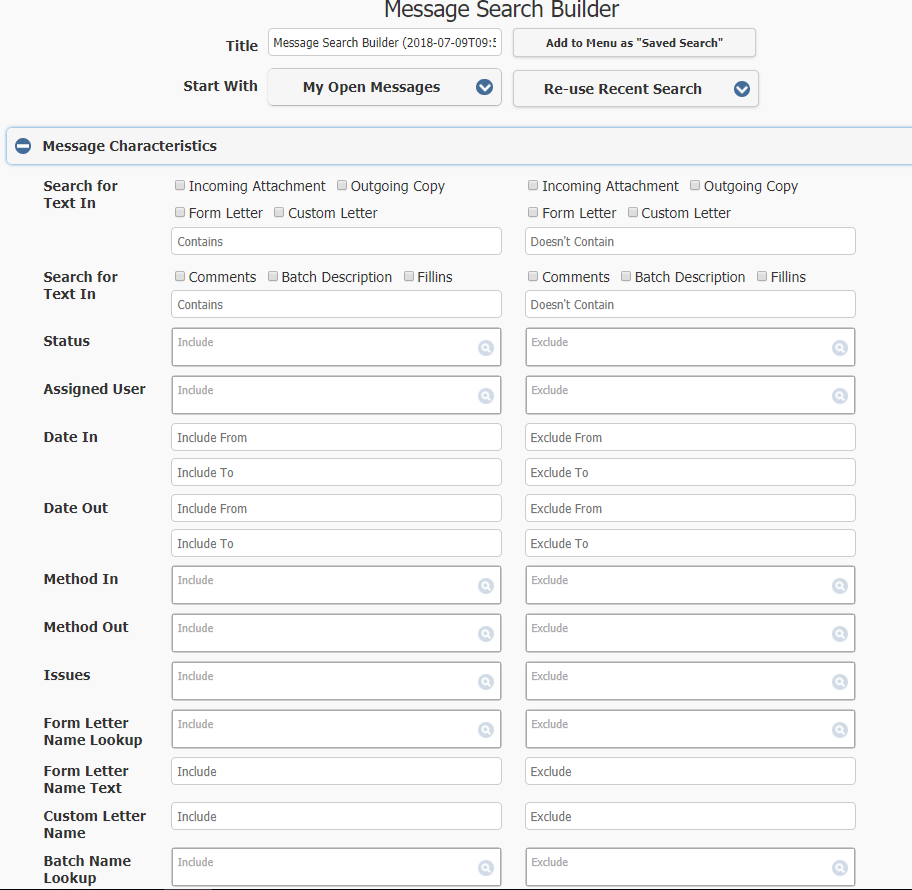
Task: Click the 'Start With' label
Action: 220,86
